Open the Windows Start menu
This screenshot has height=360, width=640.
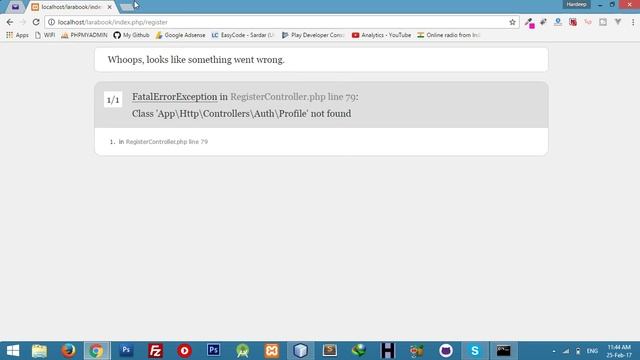point(13,351)
